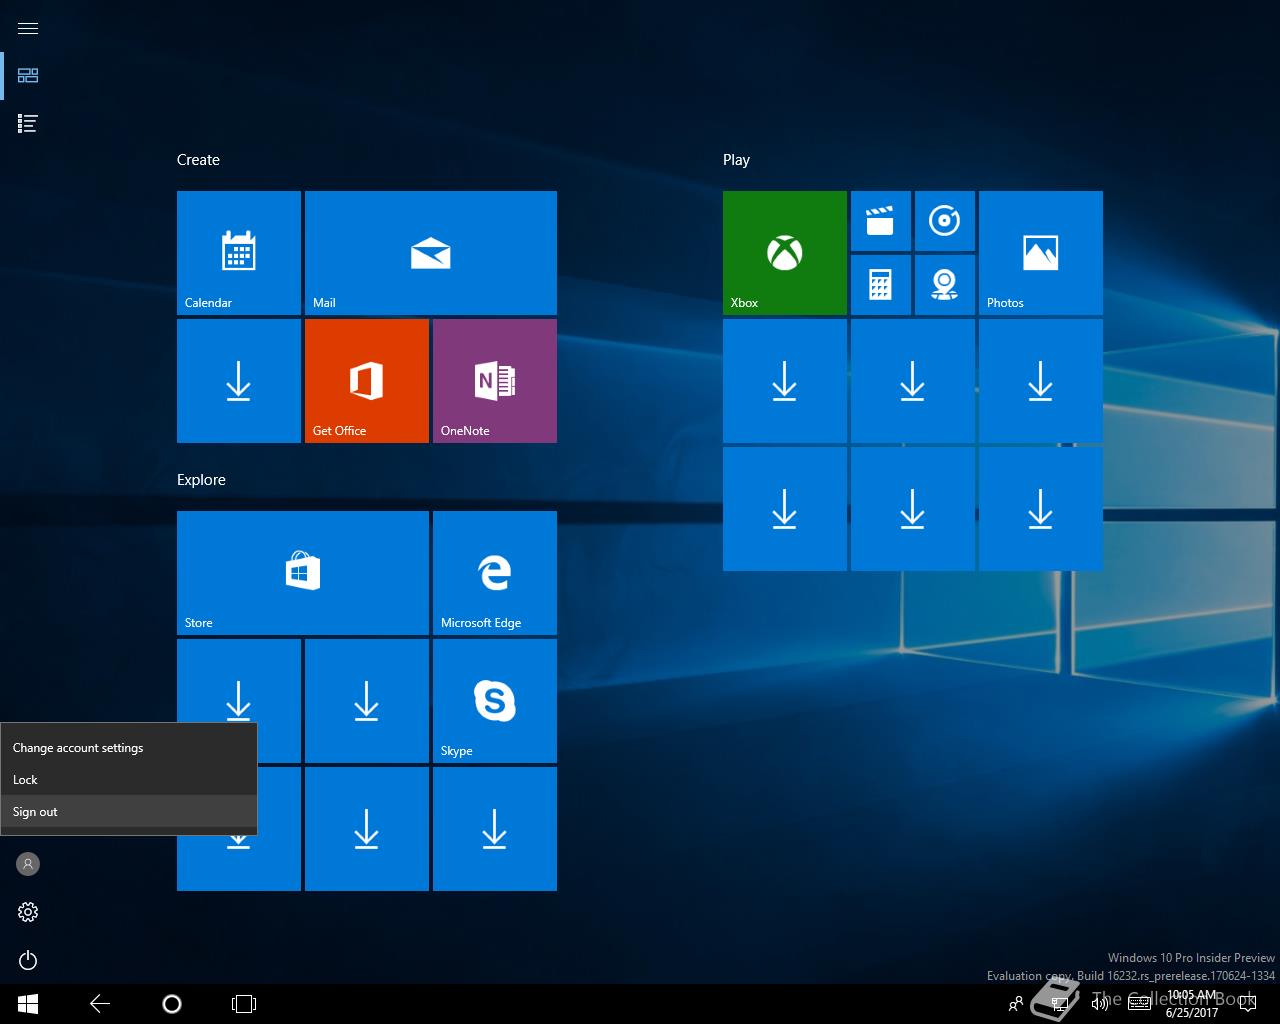Click the Windows Start button

tap(28, 1004)
